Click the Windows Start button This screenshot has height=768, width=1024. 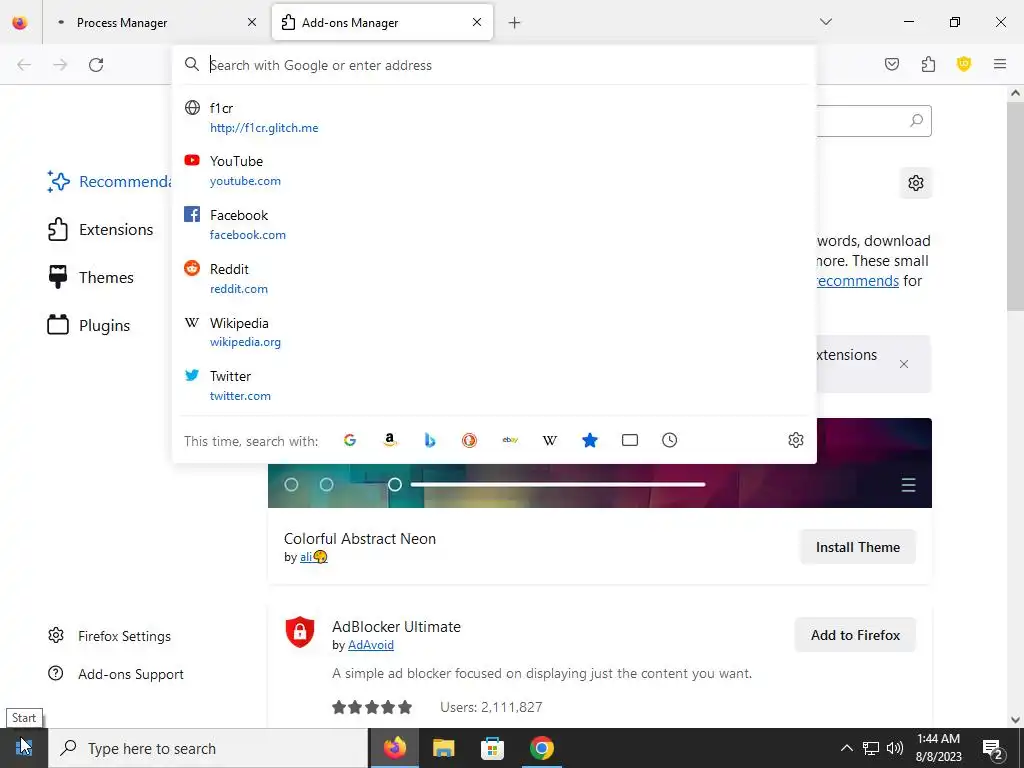coord(24,748)
